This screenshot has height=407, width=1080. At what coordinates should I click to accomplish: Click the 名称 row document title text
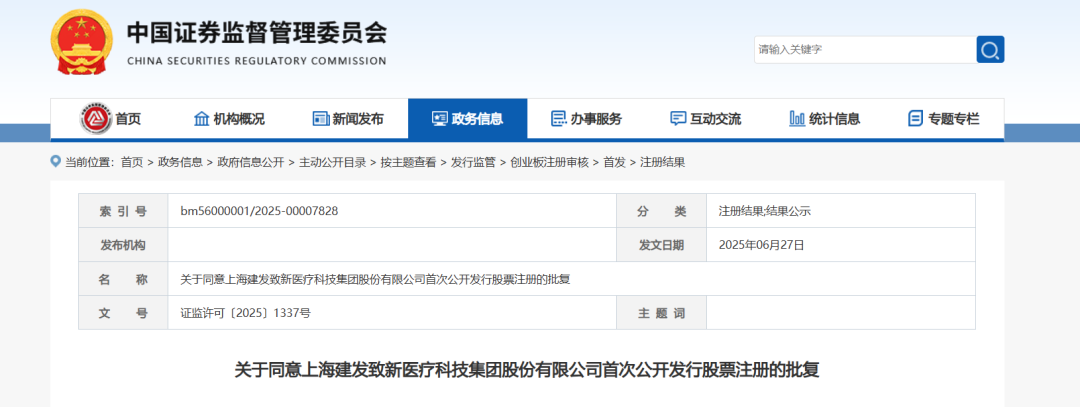coord(375,279)
